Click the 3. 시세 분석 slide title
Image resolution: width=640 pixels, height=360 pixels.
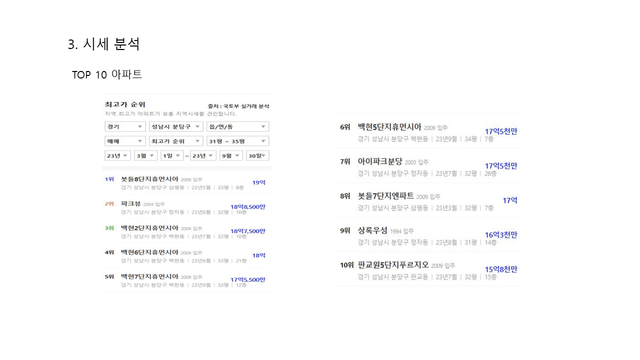104,44
